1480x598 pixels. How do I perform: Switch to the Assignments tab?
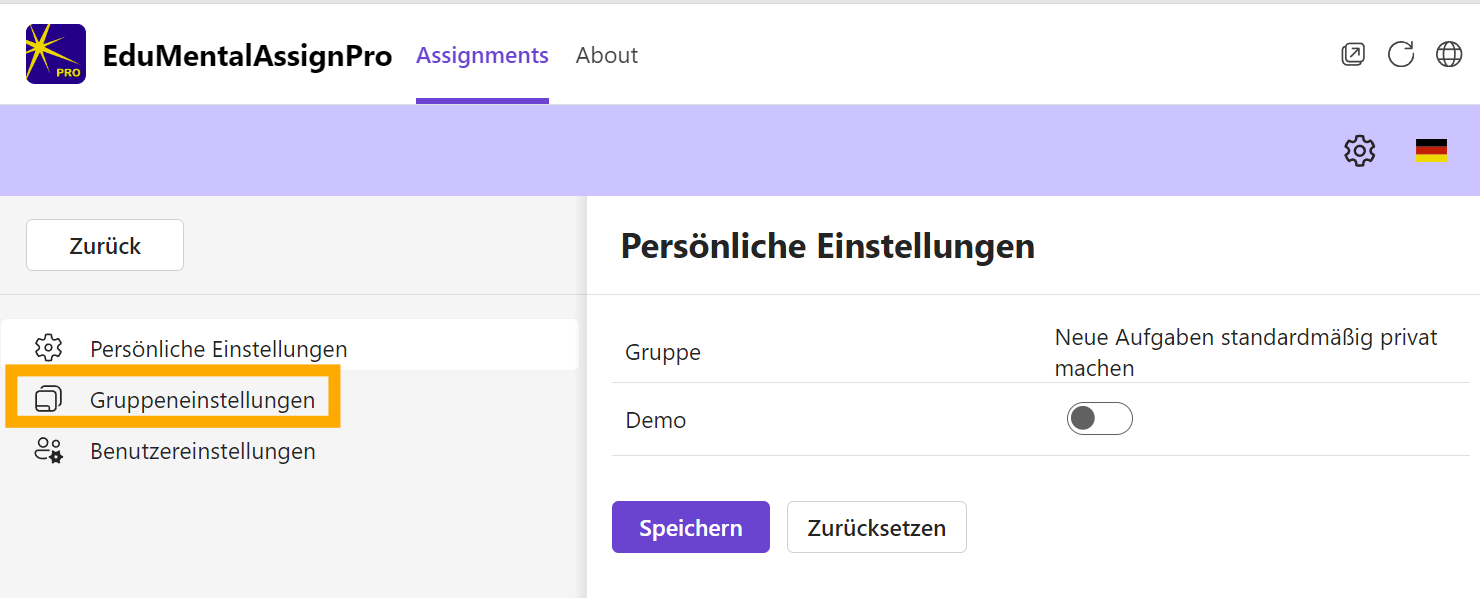[x=482, y=56]
